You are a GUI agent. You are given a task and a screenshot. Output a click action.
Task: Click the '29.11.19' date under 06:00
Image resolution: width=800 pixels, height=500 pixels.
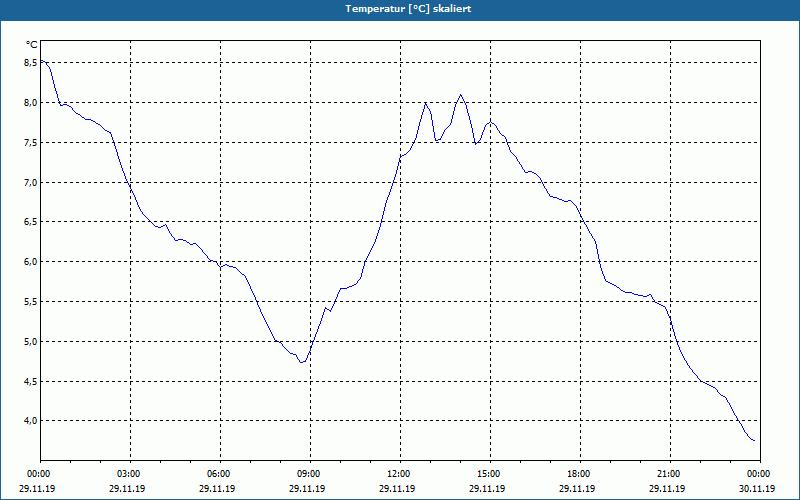pos(217,488)
